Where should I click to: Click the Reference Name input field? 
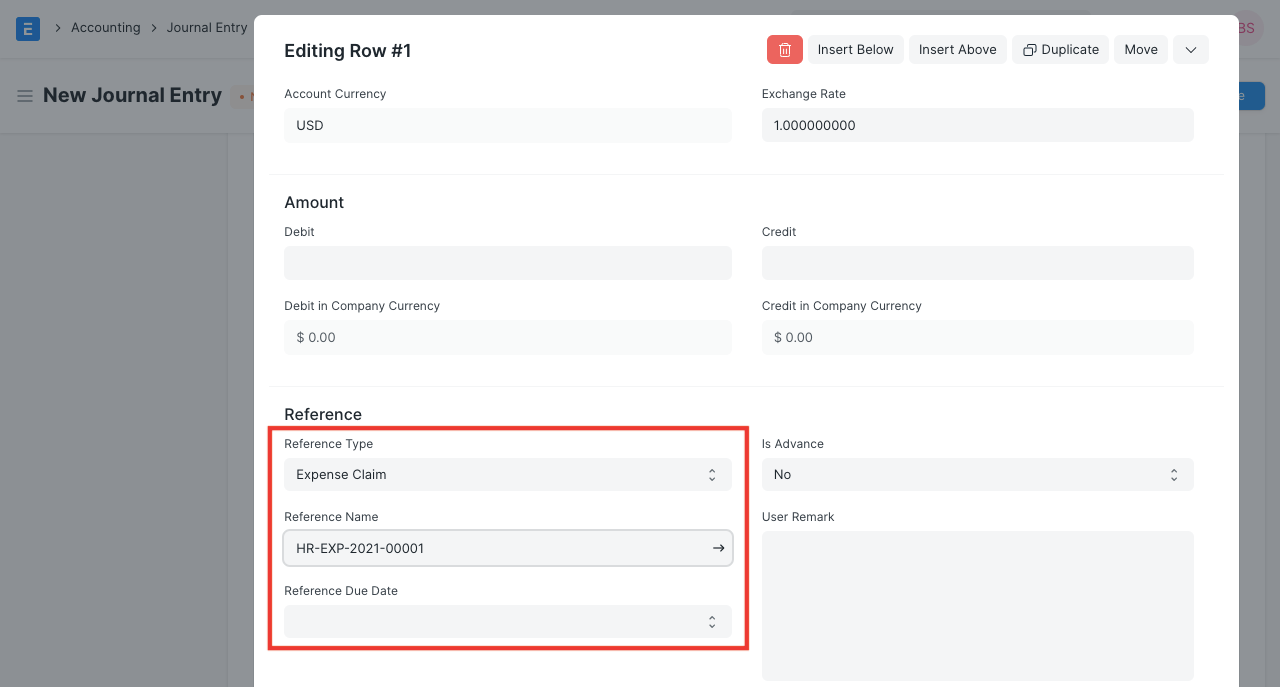click(495, 548)
